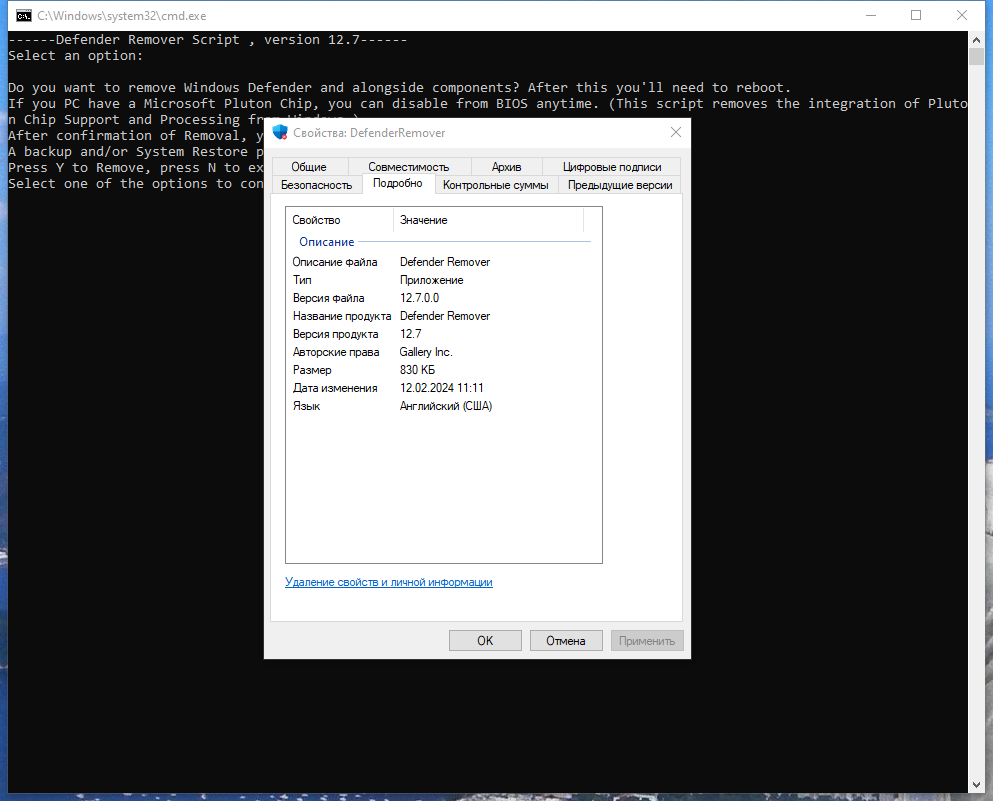The height and width of the screenshot is (801, 993).
Task: Click the Отмена button
Action: click(566, 640)
